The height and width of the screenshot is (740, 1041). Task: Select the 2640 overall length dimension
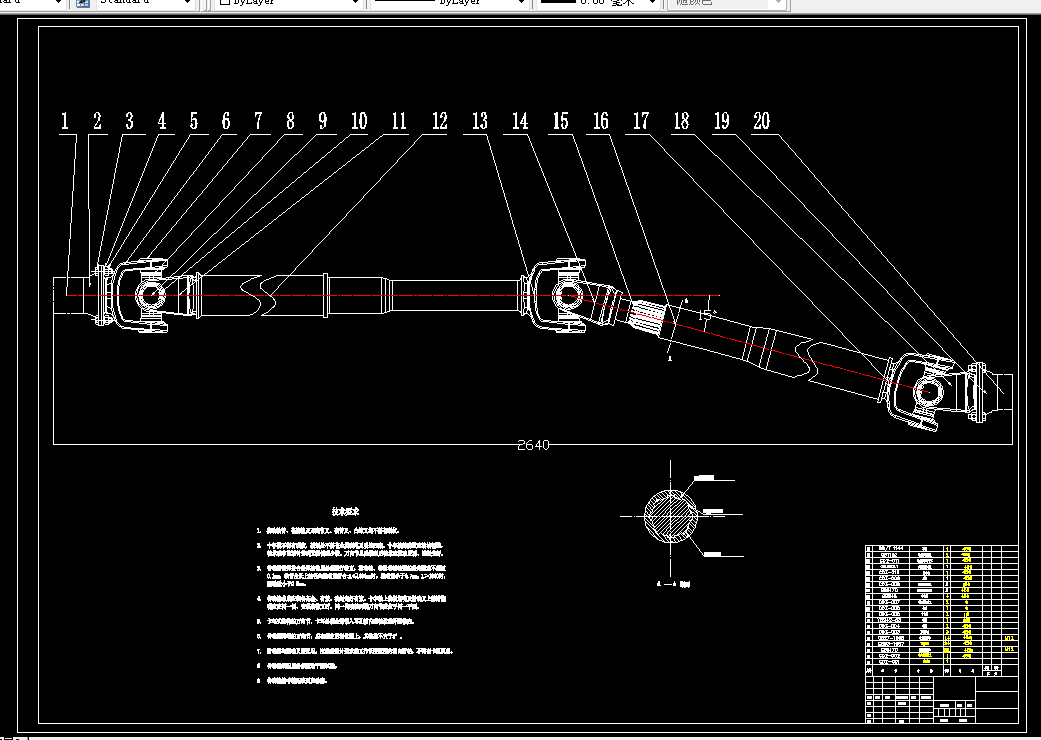(x=533, y=445)
